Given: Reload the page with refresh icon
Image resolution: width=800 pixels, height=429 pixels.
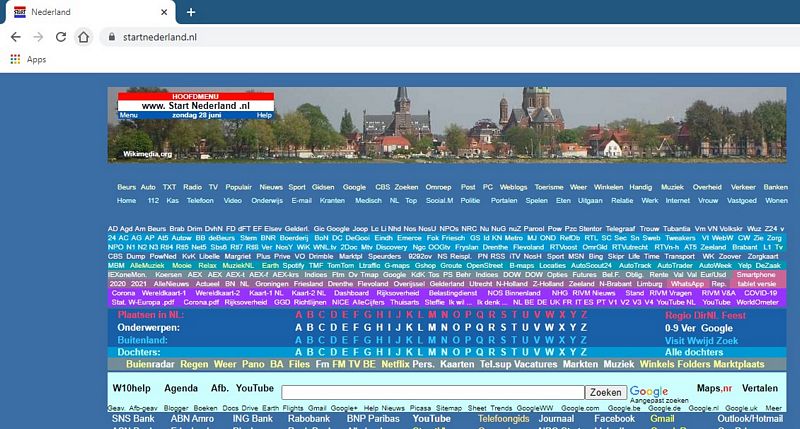Looking at the screenshot, I should tap(61, 37).
